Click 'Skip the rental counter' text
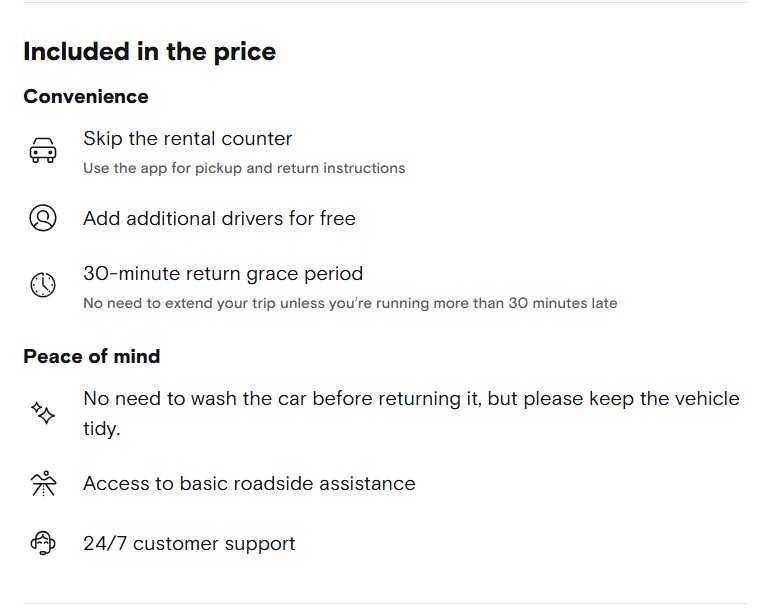This screenshot has width=762, height=608. click(187, 139)
